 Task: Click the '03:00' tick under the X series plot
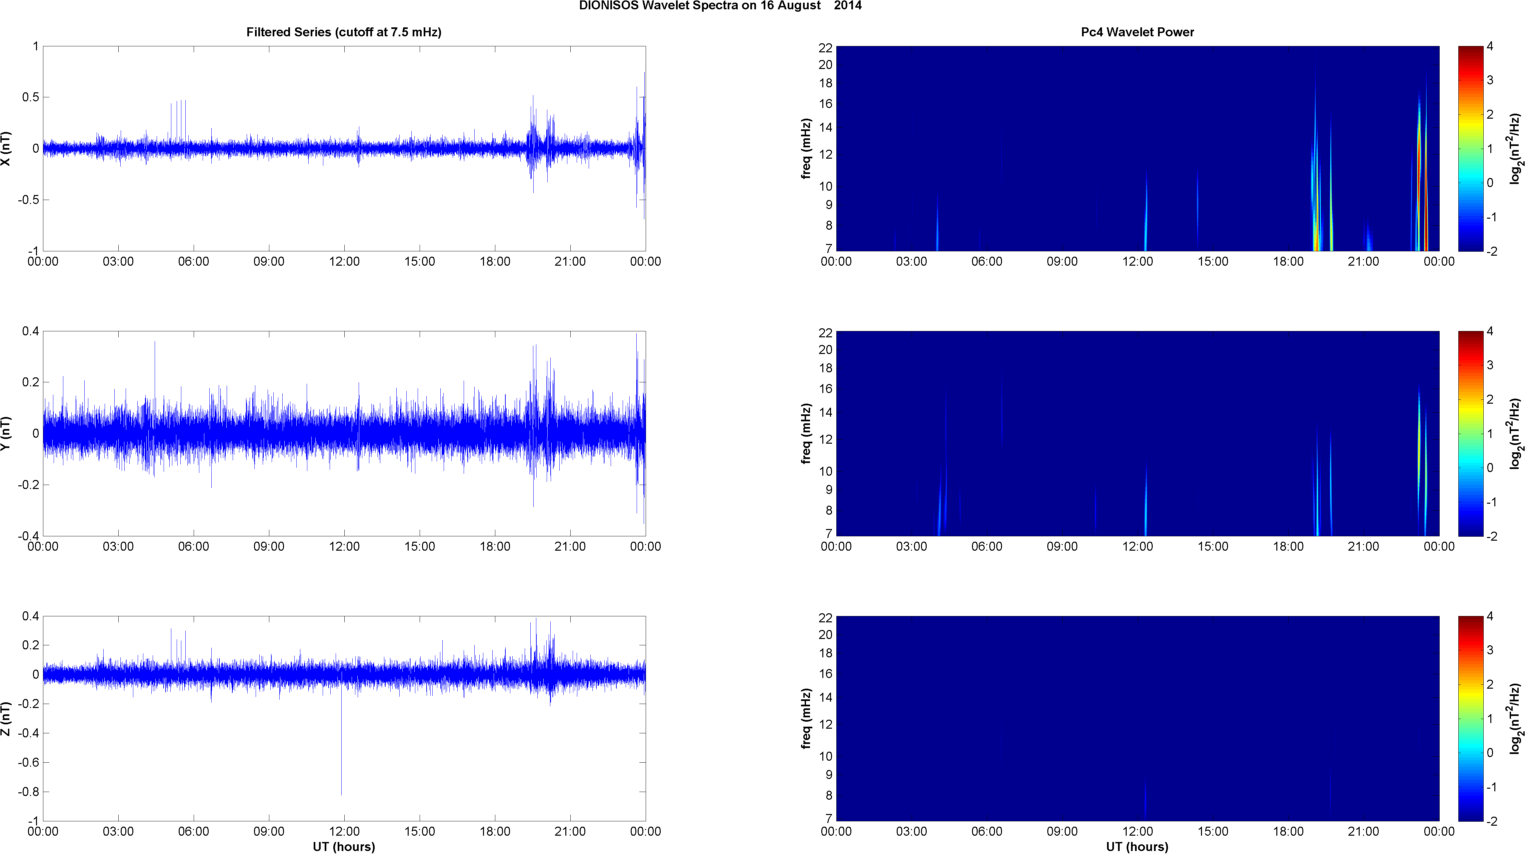pos(118,262)
